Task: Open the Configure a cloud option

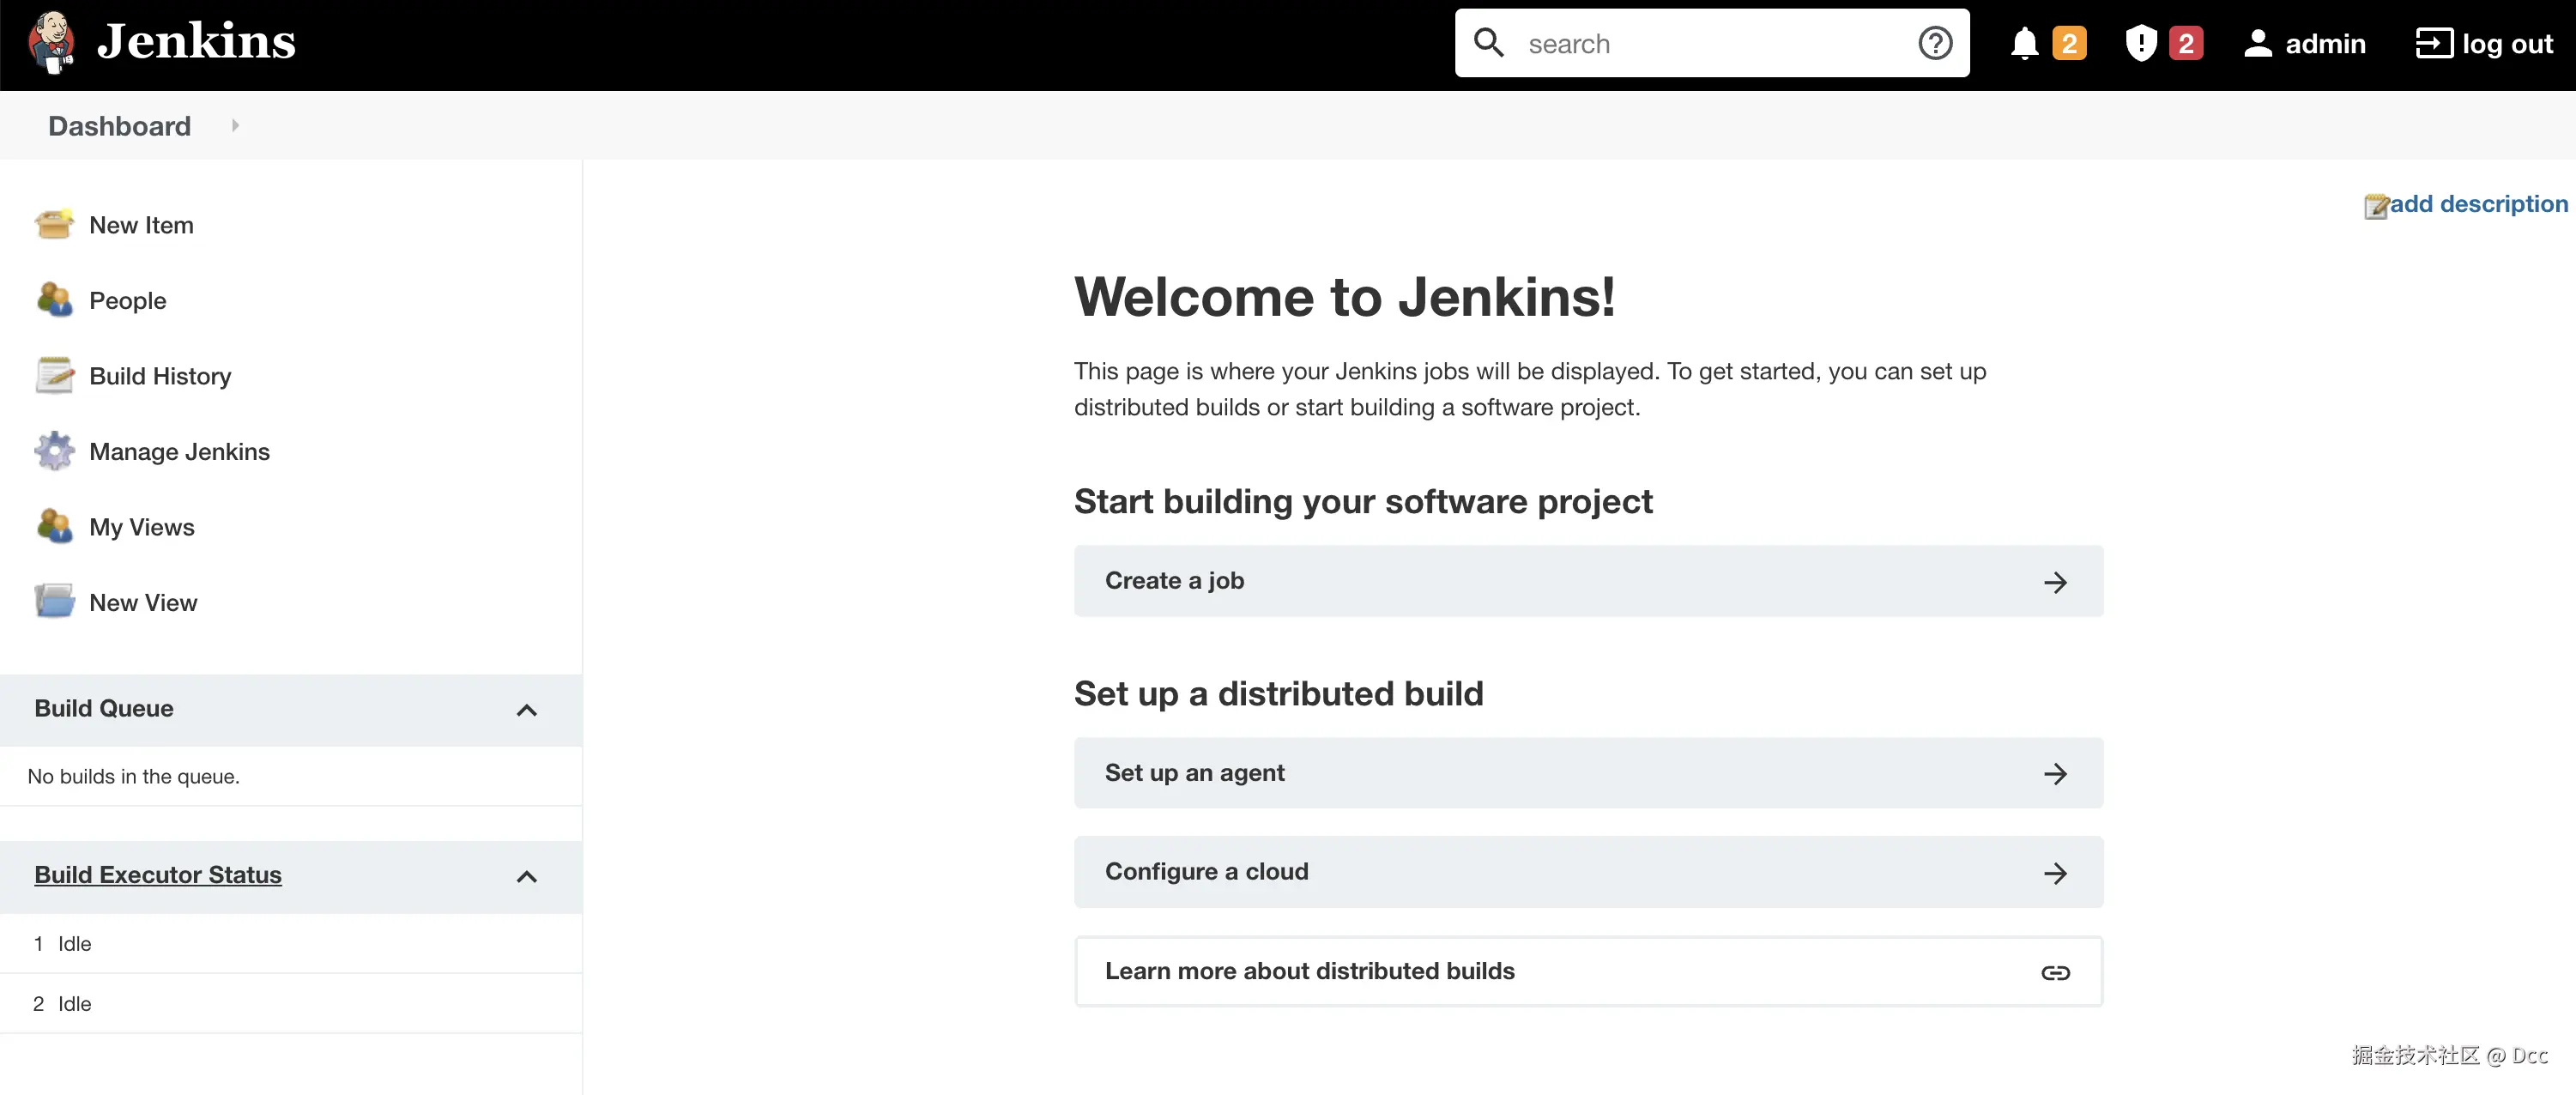Action: point(1587,872)
